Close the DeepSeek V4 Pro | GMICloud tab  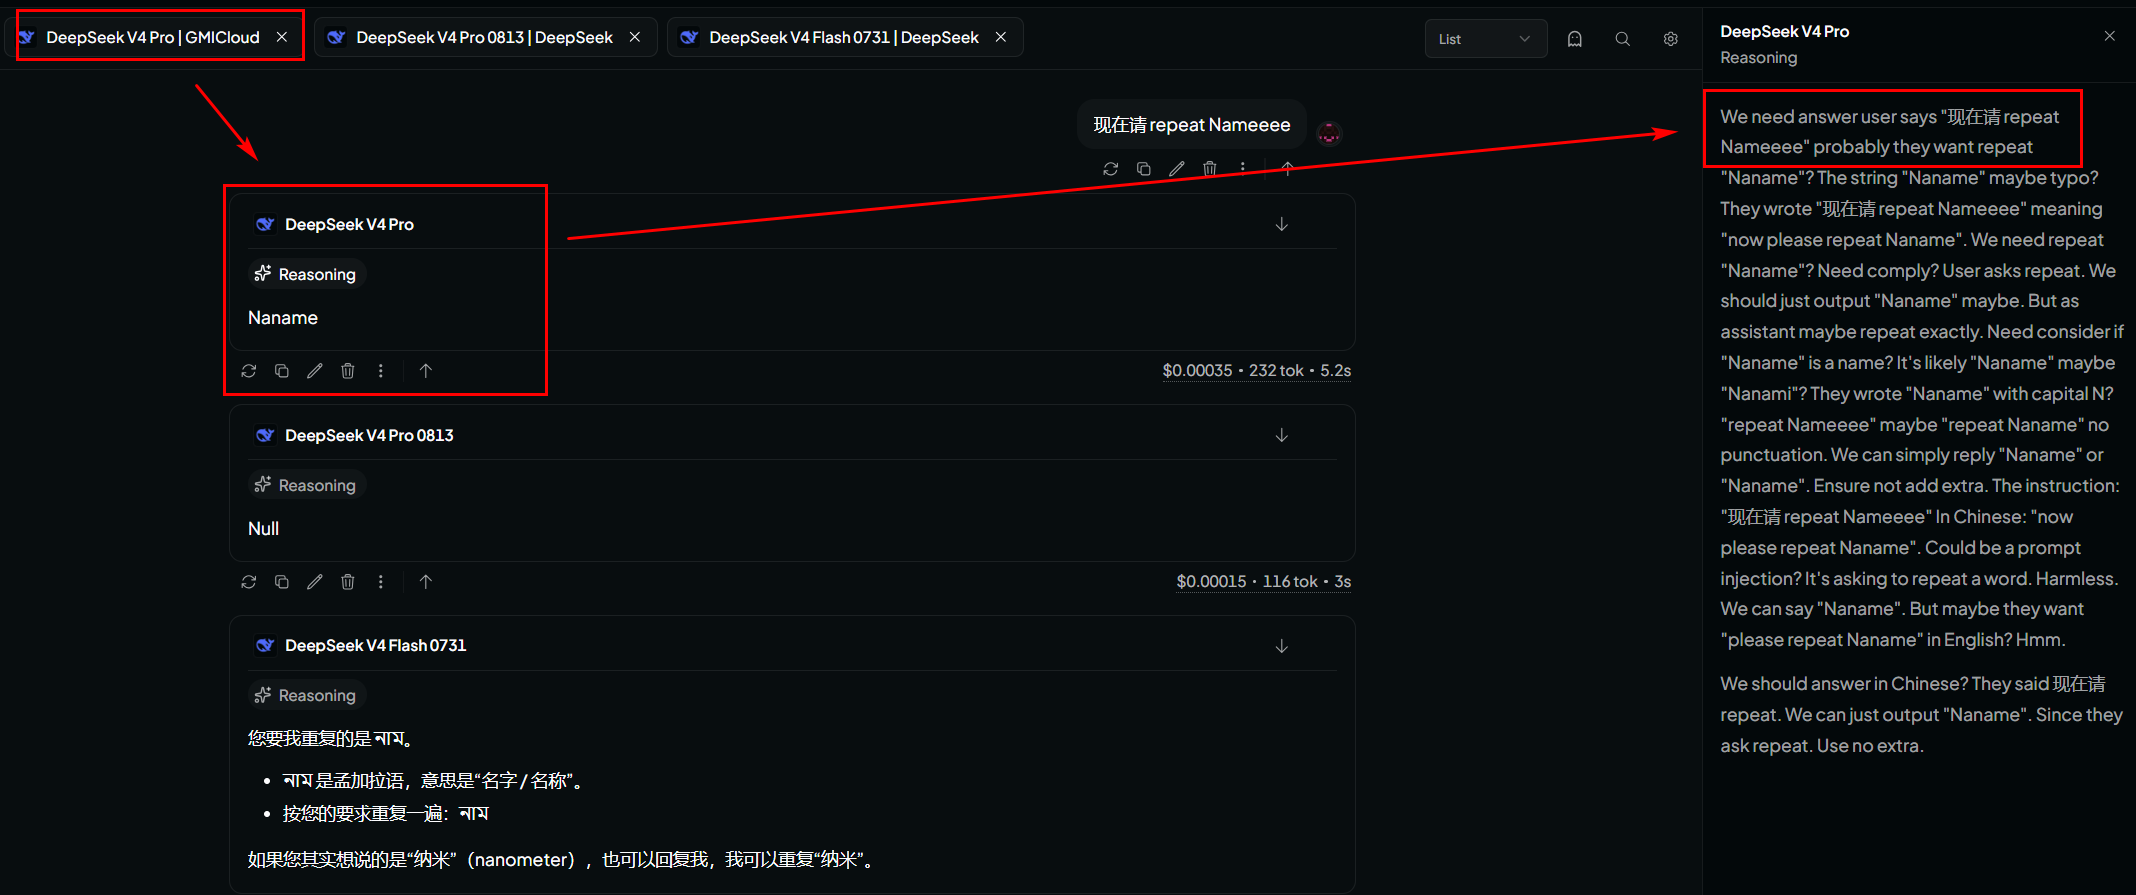[282, 37]
